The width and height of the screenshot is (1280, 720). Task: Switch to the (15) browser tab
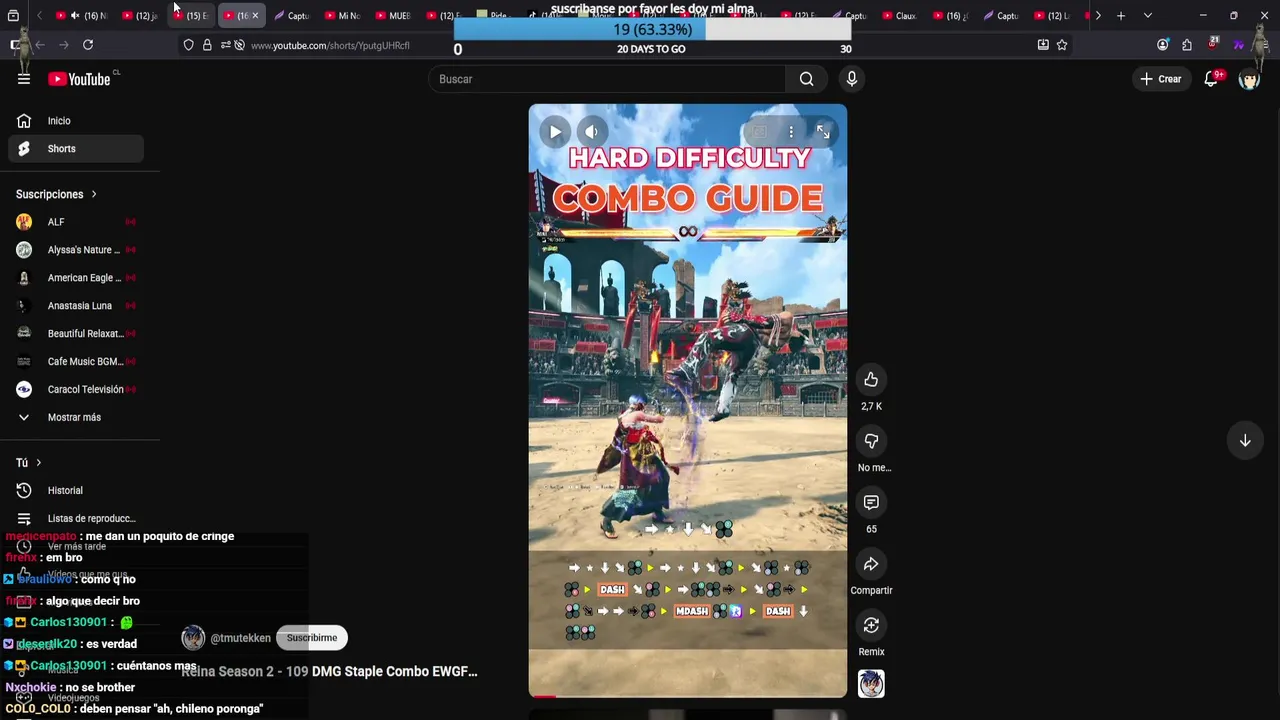pos(191,16)
